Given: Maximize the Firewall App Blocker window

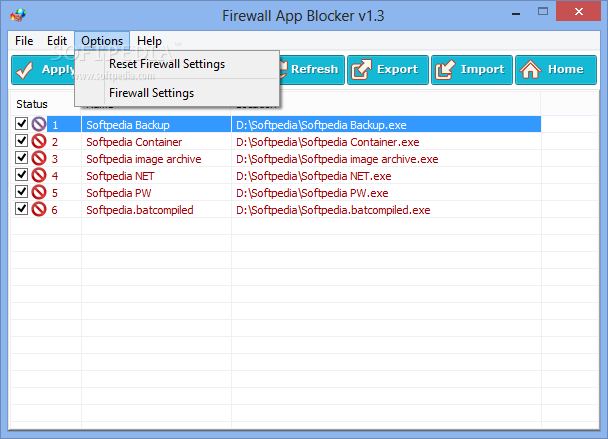Looking at the screenshot, I should (x=543, y=12).
